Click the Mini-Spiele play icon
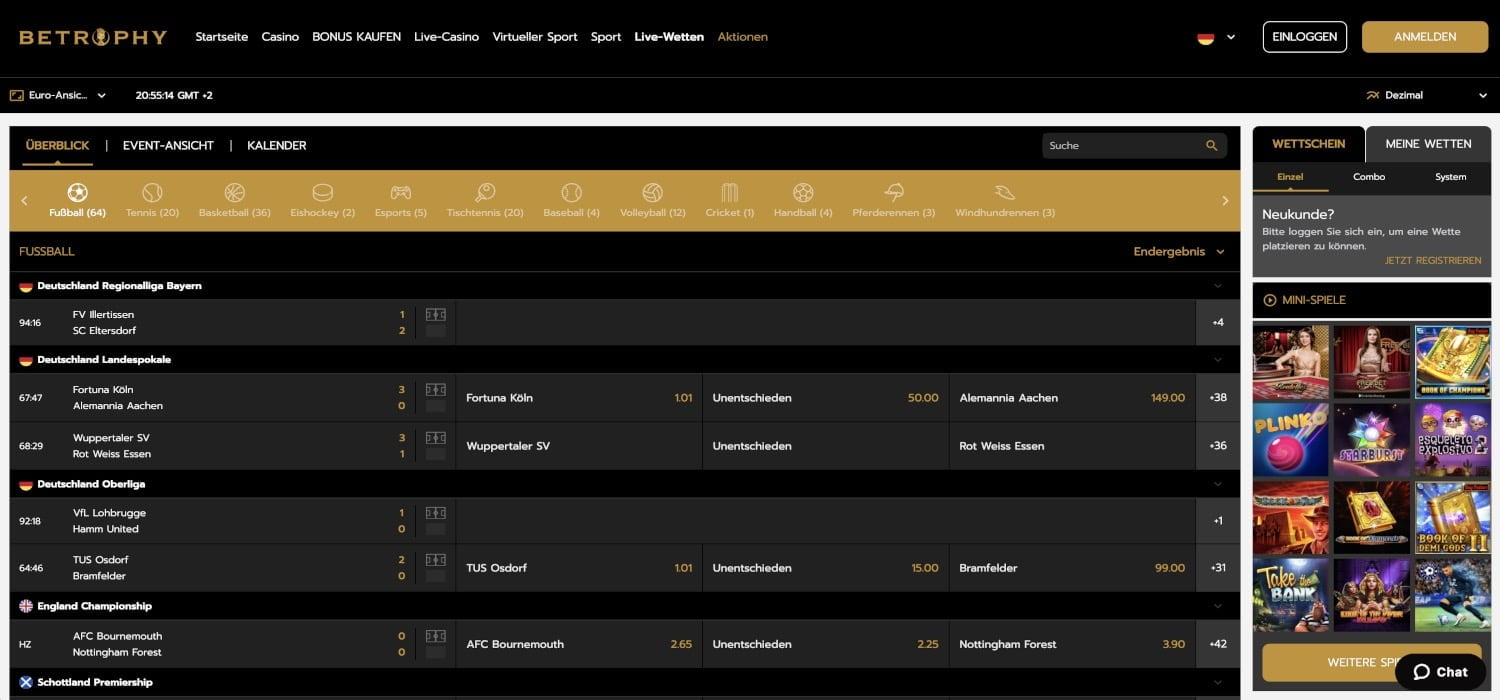1500x700 pixels. coord(1270,300)
